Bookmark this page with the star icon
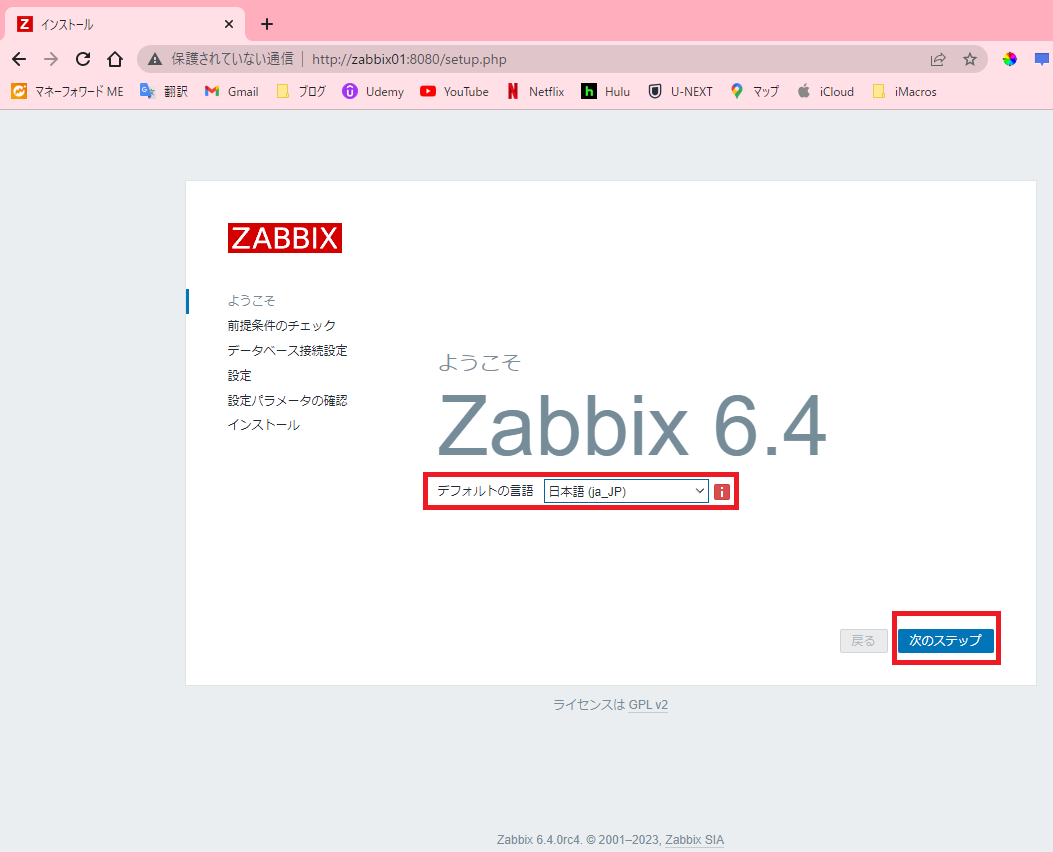Screen dimensions: 1053x852 [x=969, y=59]
